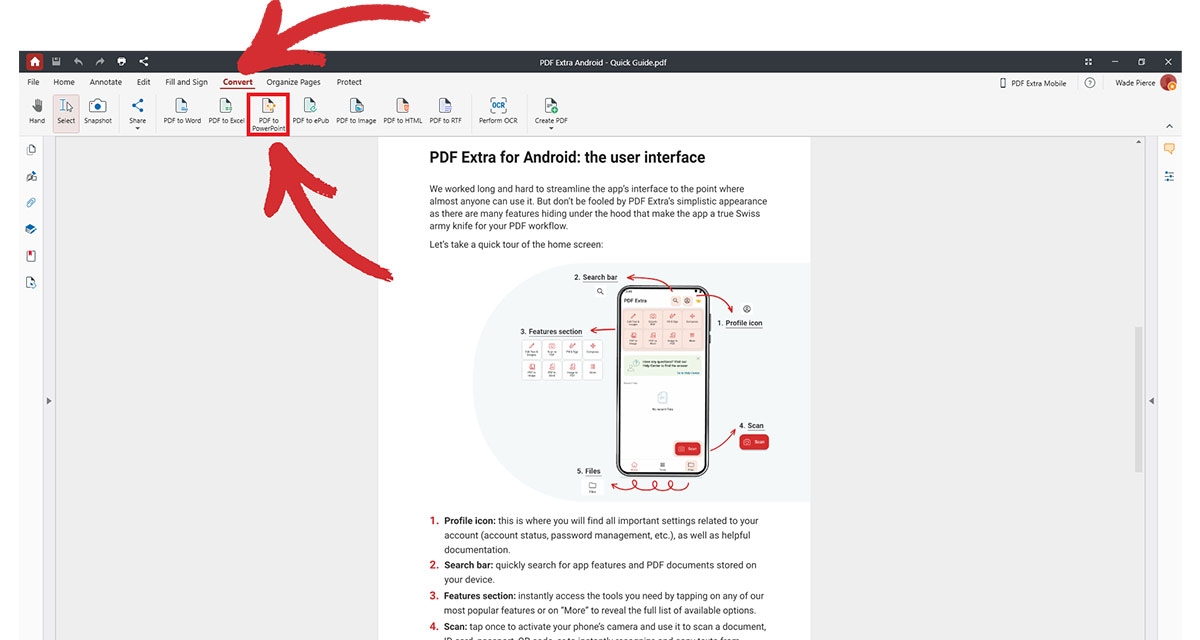This screenshot has width=1200, height=640.
Task: Switch to the Home tab
Action: 64,82
